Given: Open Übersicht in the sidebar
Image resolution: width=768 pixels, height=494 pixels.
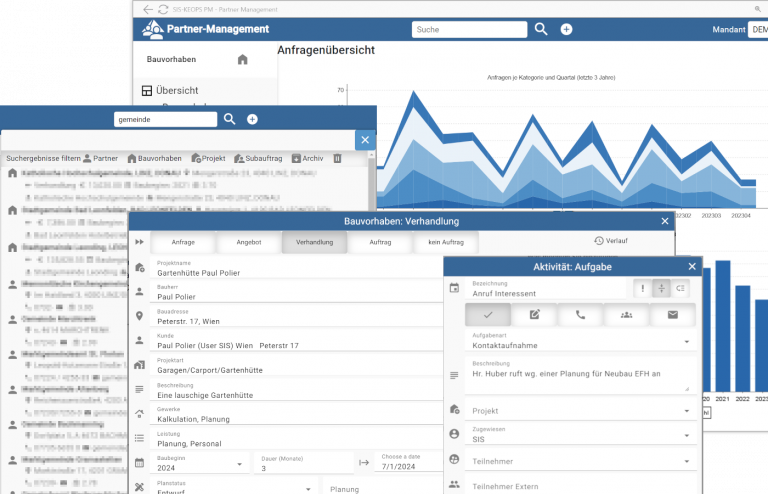Looking at the screenshot, I should click(177, 91).
